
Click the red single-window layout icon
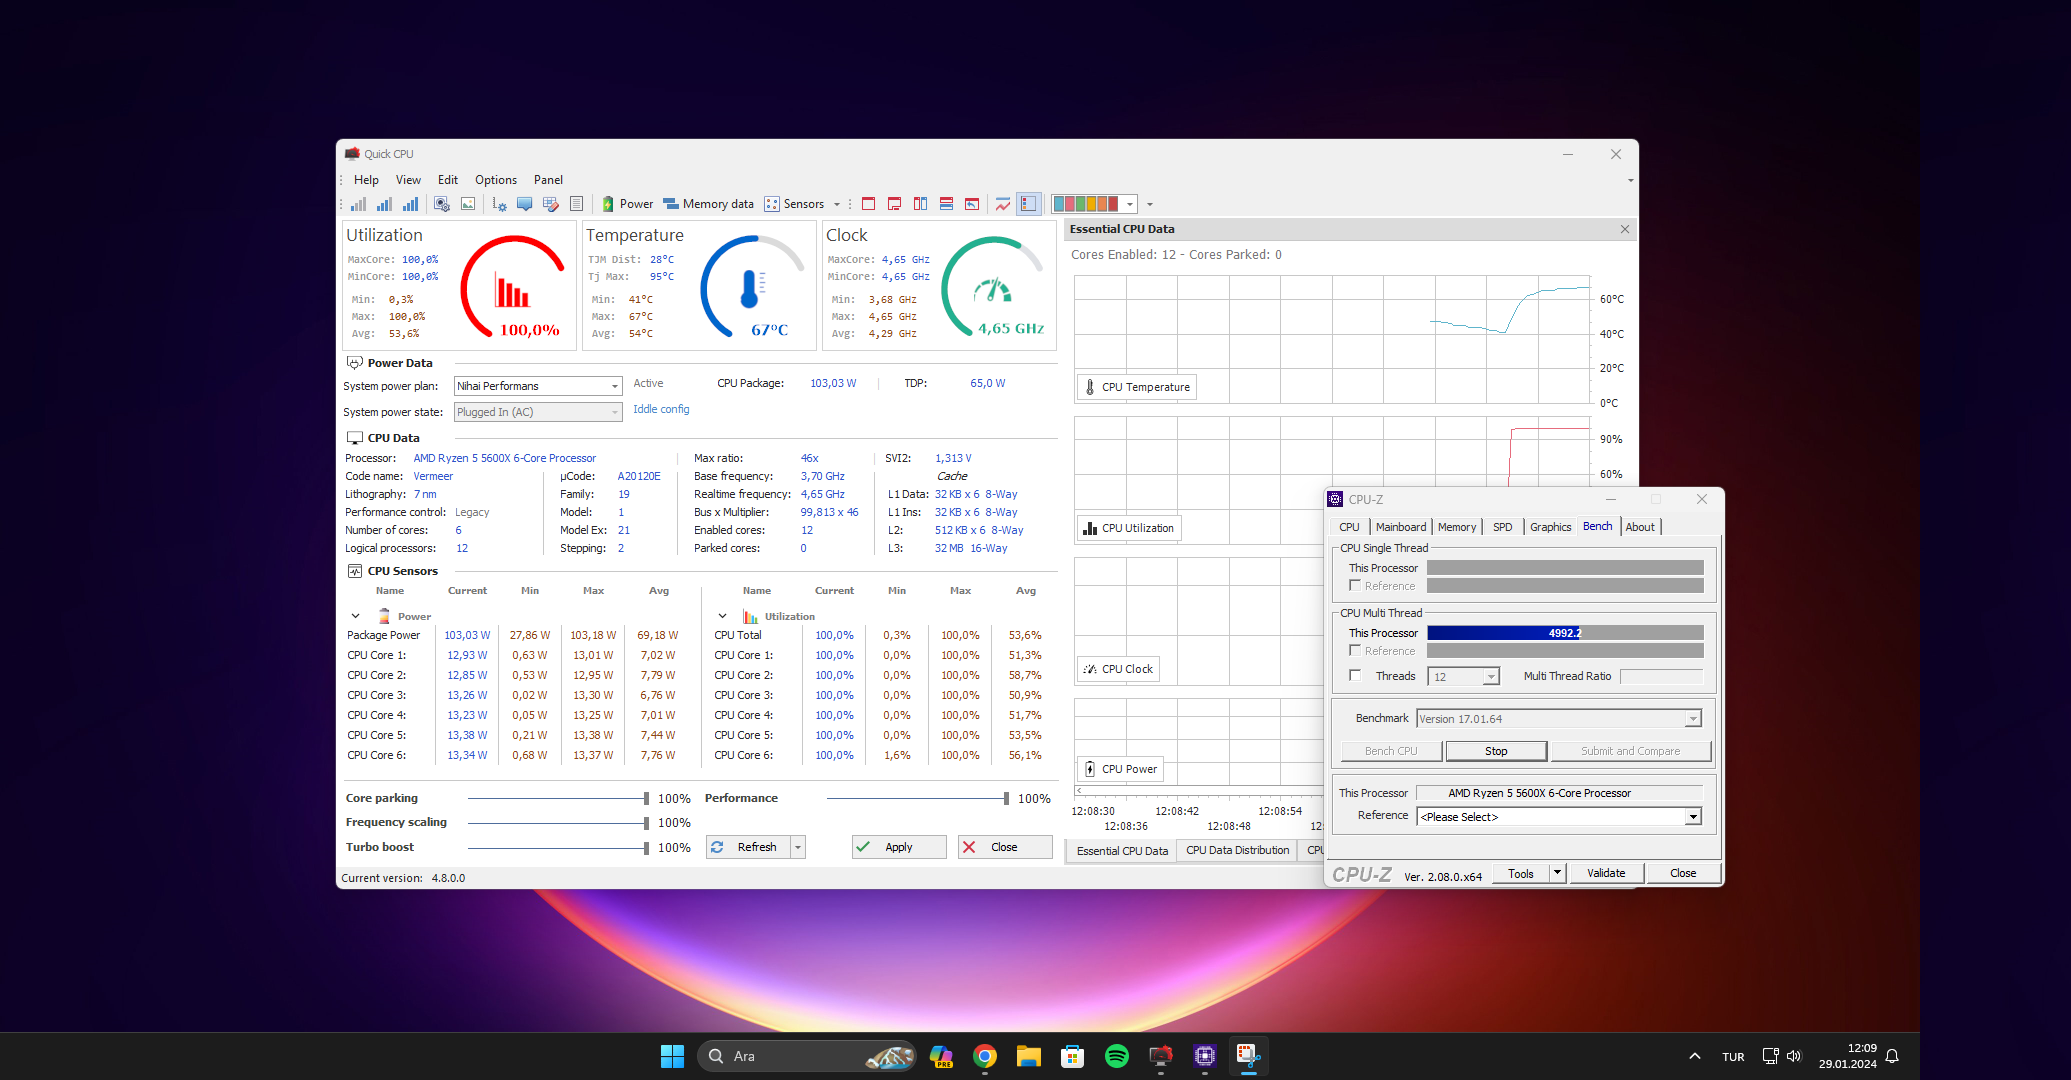click(x=868, y=204)
